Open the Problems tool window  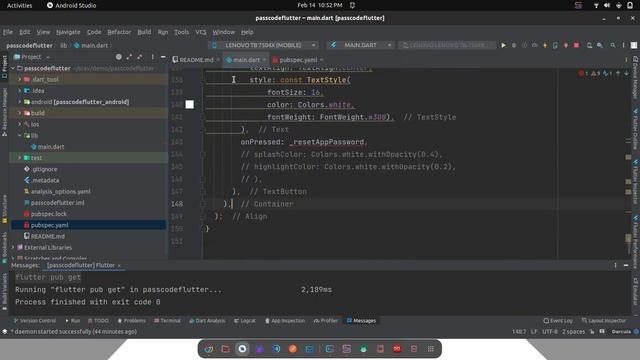tap(131, 320)
